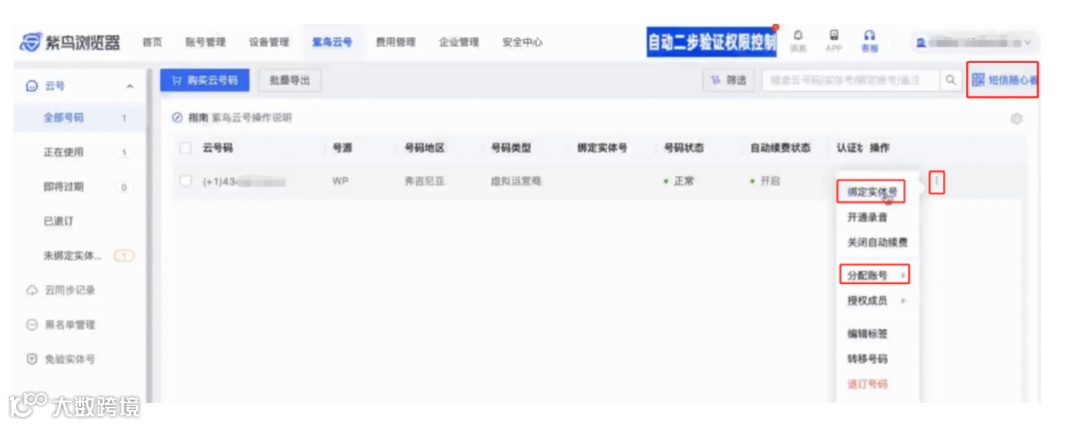This screenshot has height=426, width=1080.
Task: Click the 黑名单管理 icon
Action: (31, 325)
